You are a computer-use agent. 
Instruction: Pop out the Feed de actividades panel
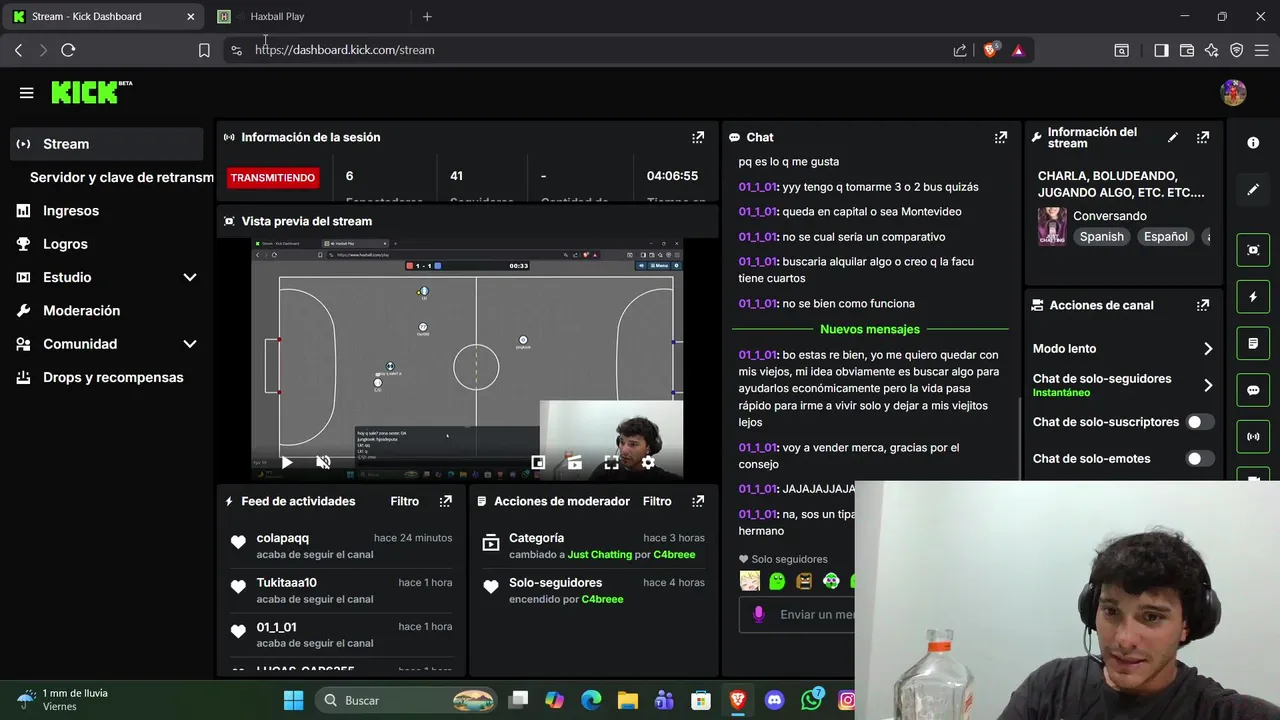(x=446, y=501)
